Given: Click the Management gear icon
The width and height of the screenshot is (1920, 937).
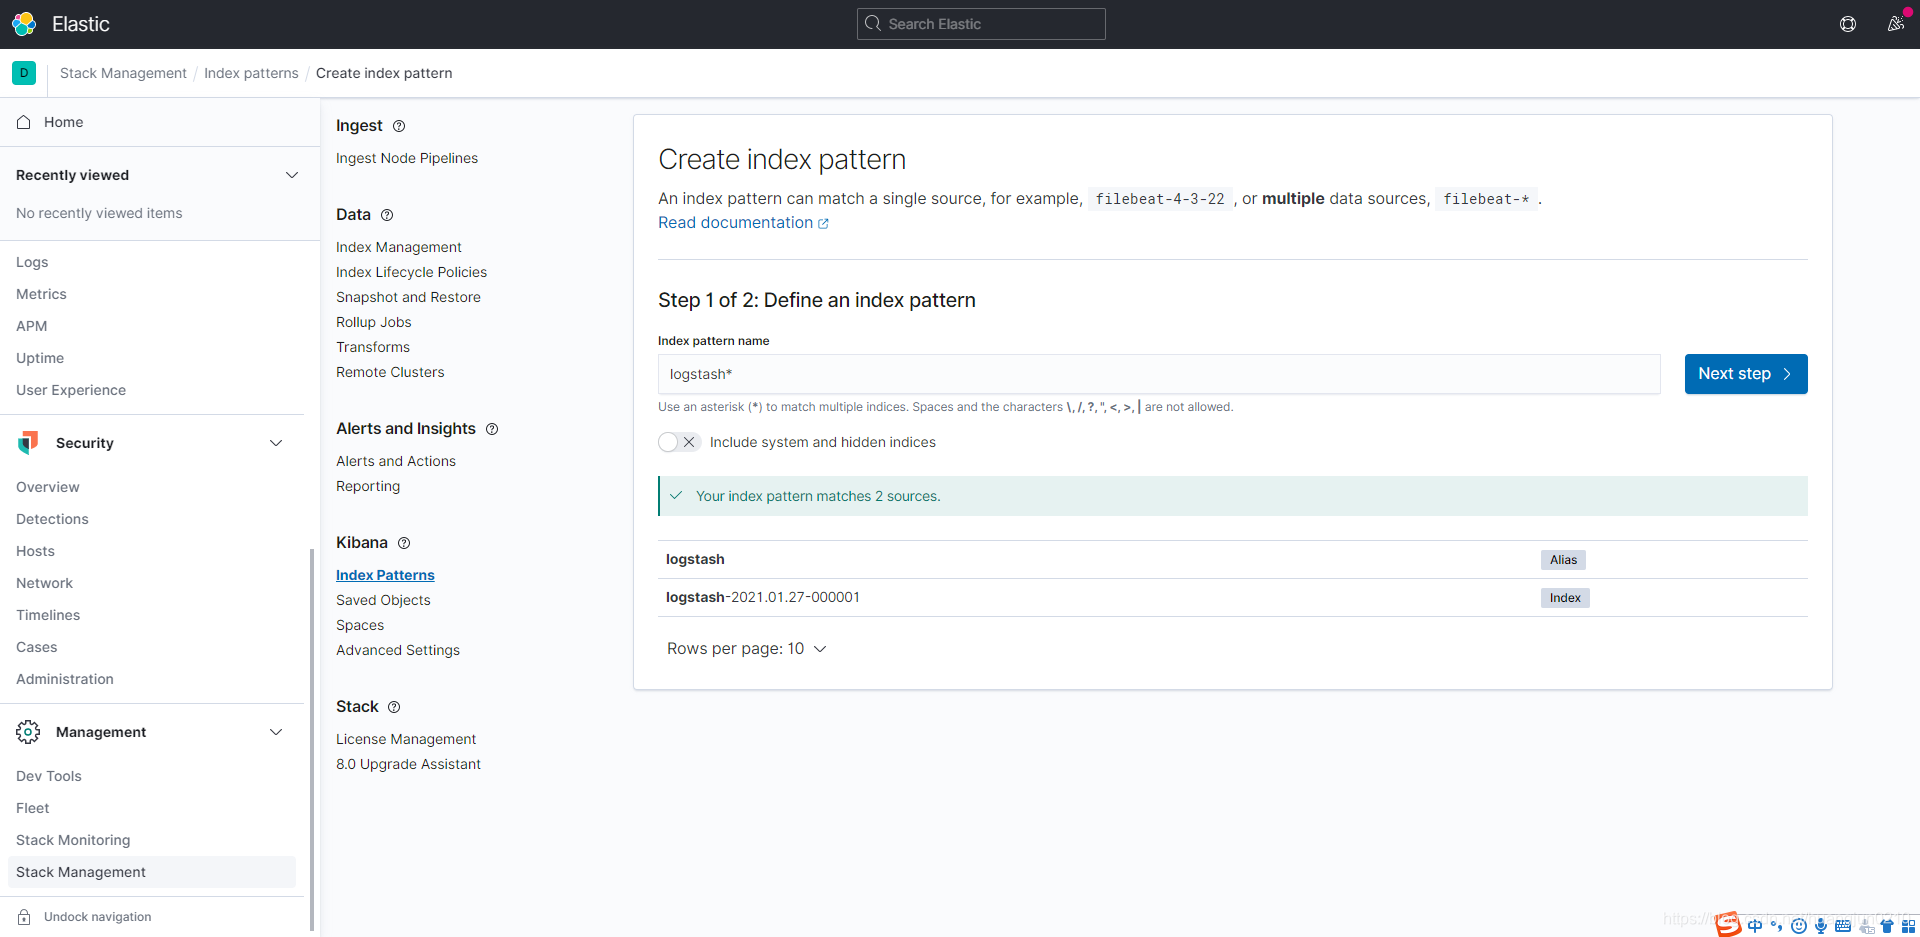Looking at the screenshot, I should (28, 732).
